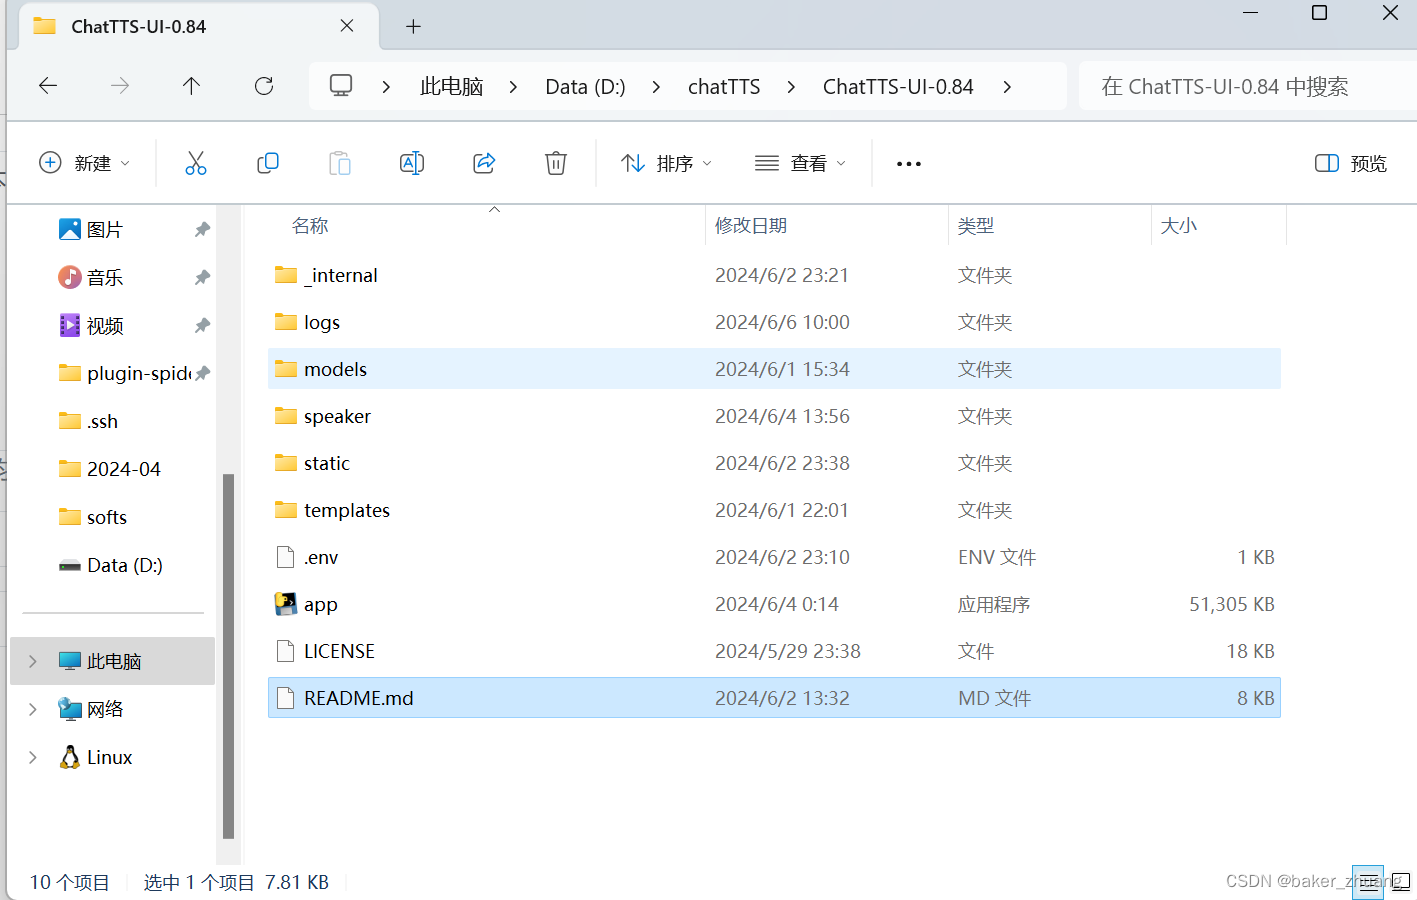Select the ChatTTS-UI-0.84 window tab
Image resolution: width=1417 pixels, height=900 pixels.
click(199, 27)
